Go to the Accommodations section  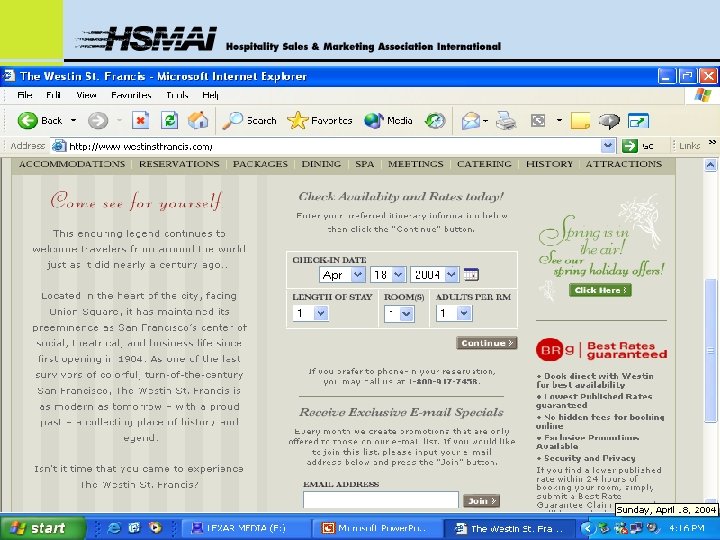pos(72,164)
